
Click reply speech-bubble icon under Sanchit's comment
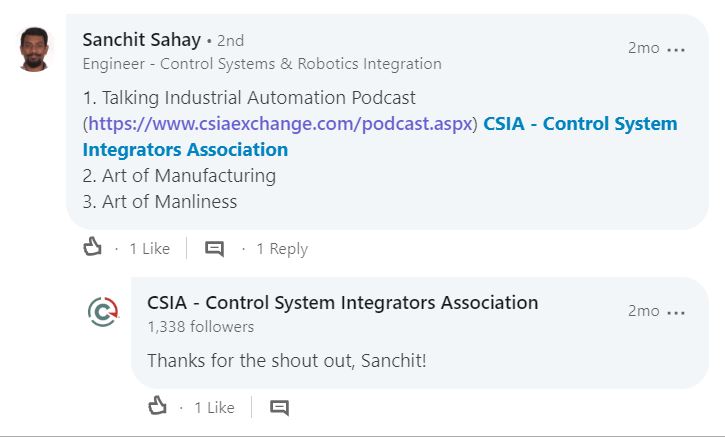pyautogui.click(x=214, y=249)
